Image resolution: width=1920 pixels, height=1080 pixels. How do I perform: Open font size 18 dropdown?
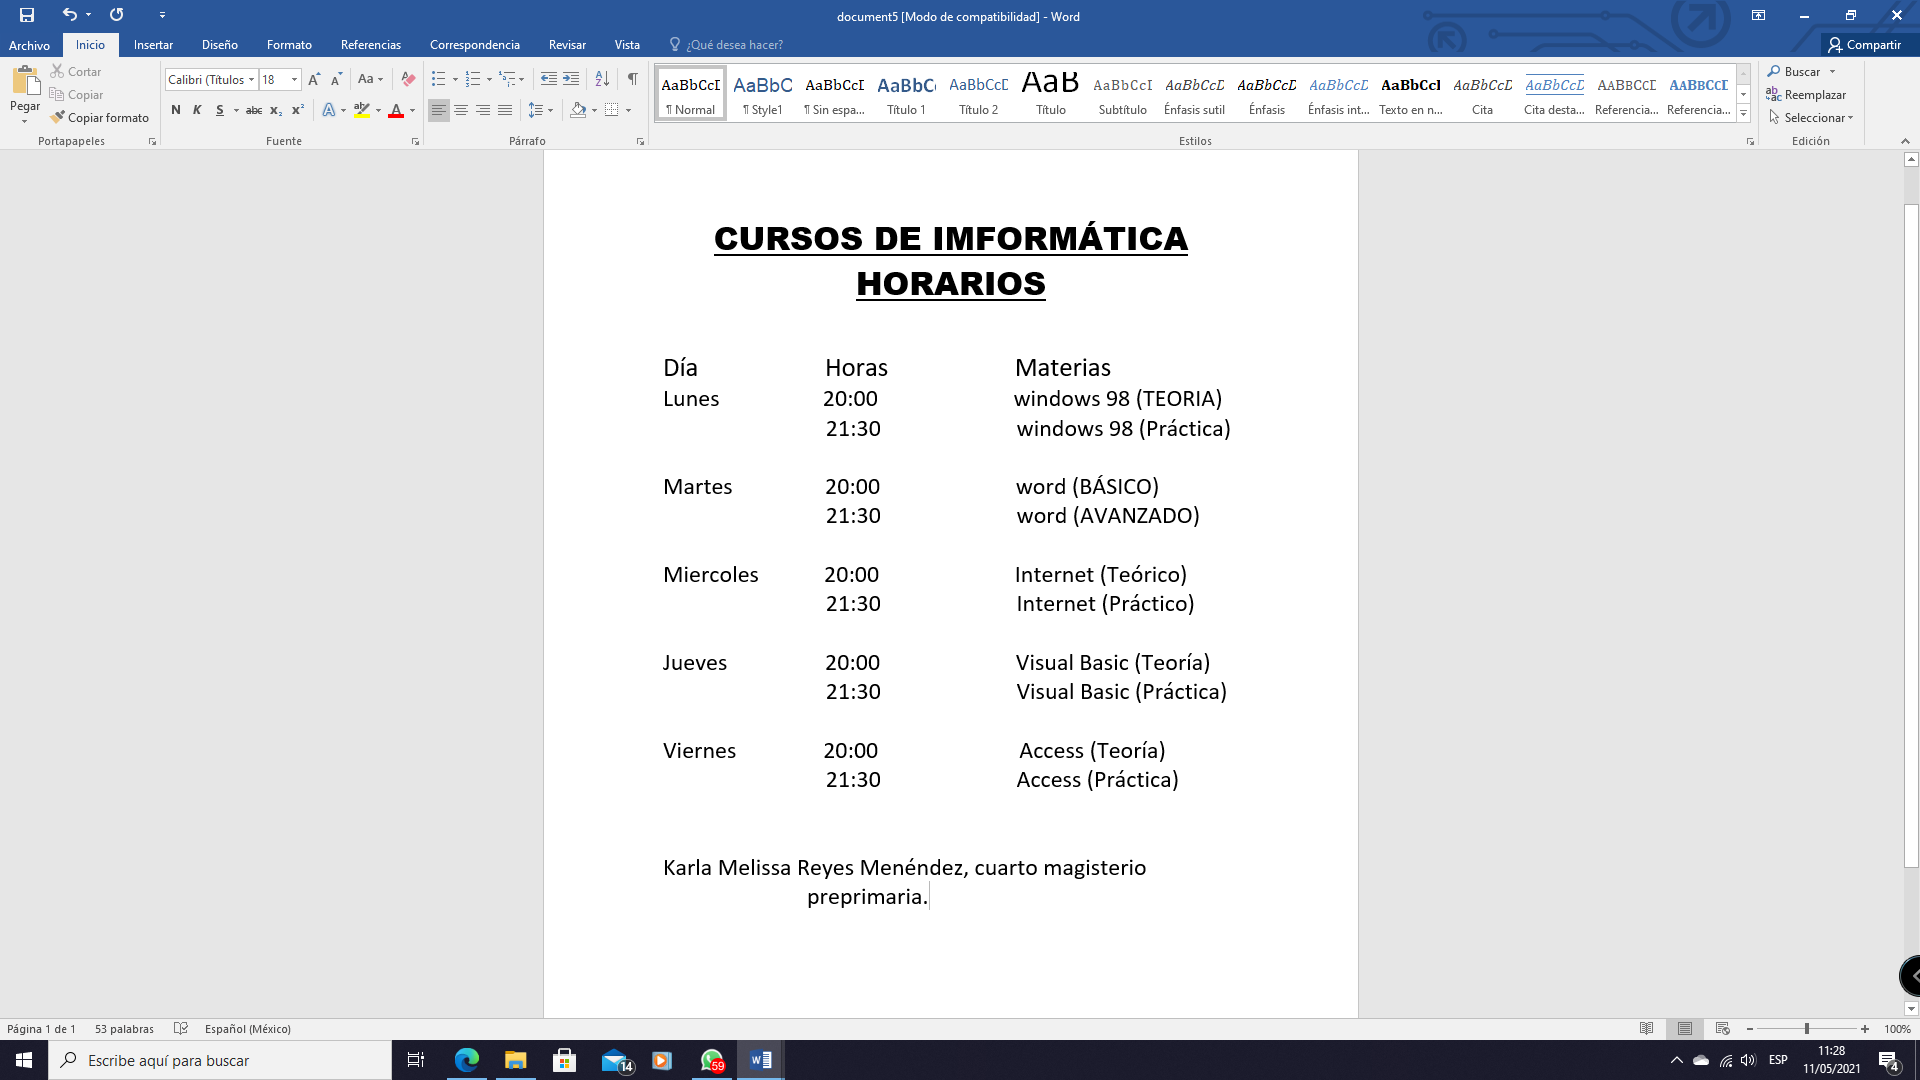294,79
